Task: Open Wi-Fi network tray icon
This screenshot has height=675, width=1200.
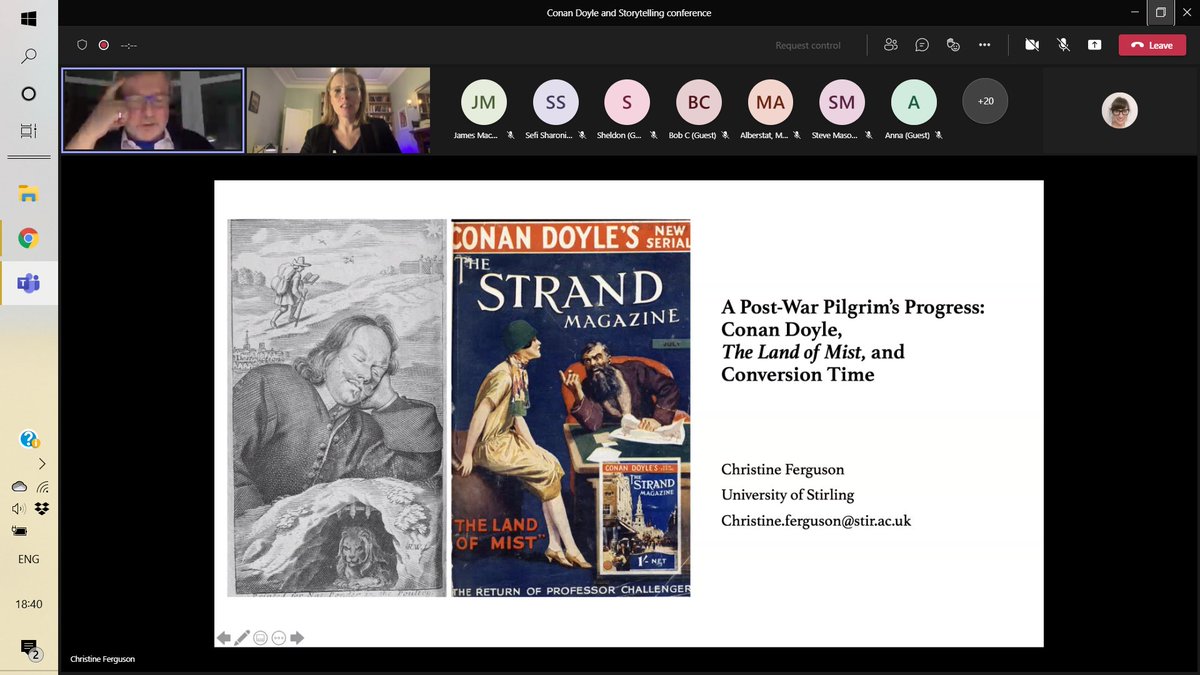Action: [x=42, y=486]
